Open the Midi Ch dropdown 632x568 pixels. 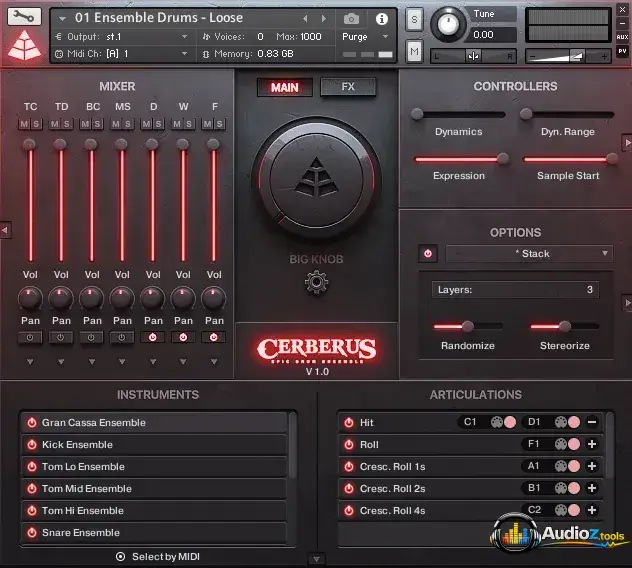point(123,54)
